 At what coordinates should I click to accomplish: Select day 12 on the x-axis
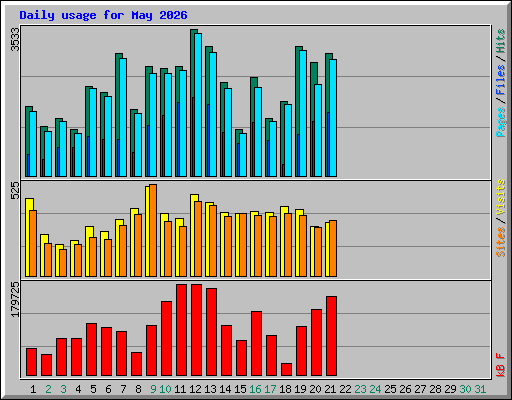click(x=195, y=389)
